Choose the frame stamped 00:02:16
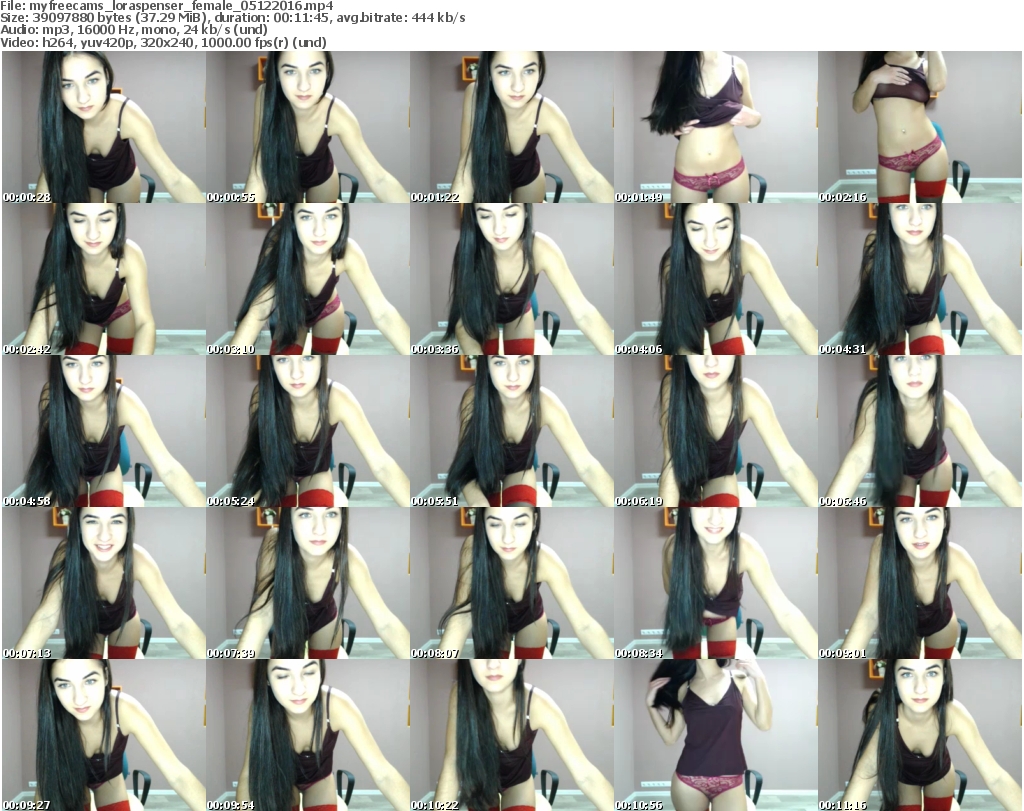The height and width of the screenshot is (811, 1024). coord(919,128)
